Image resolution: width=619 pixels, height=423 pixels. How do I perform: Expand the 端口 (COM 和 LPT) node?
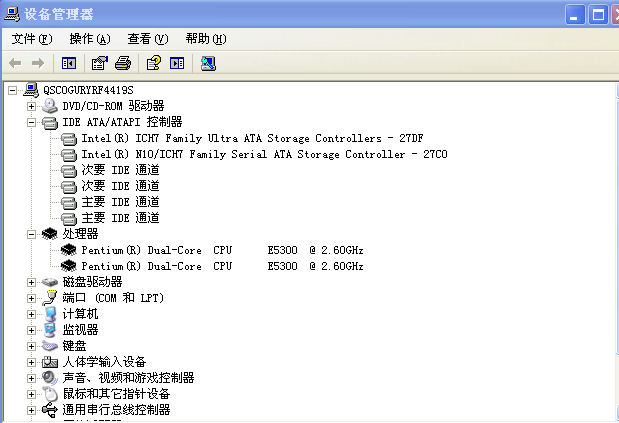[x=32, y=298]
